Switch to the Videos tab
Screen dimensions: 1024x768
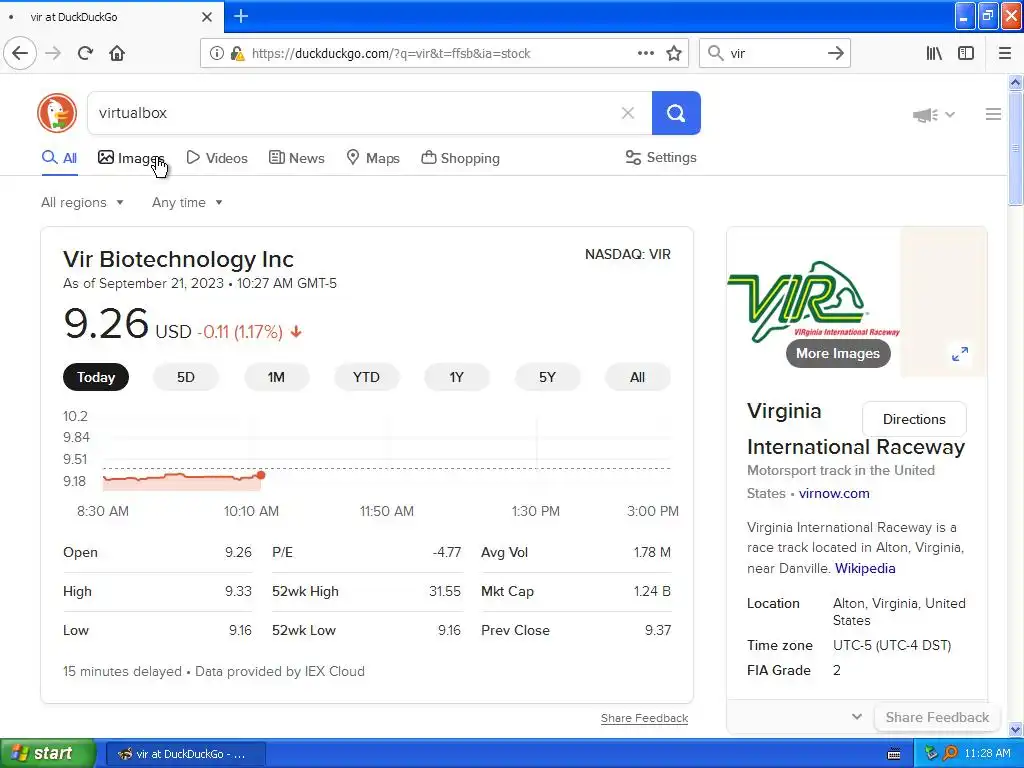coord(217,158)
